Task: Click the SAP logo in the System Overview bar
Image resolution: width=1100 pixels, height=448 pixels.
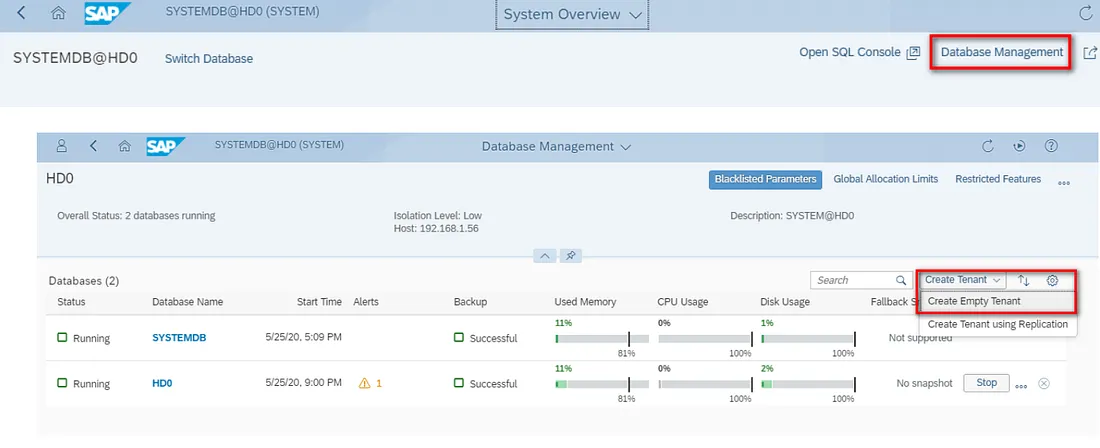Action: coord(105,13)
